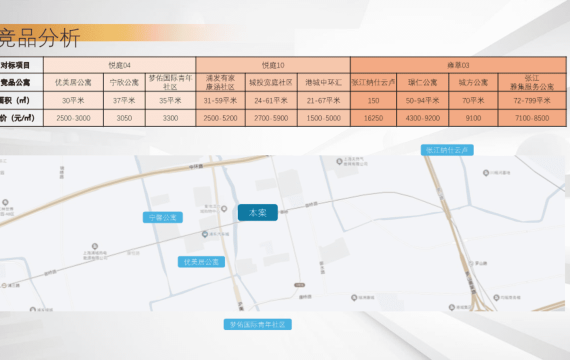Select the 港城中环汇 table cell
The width and height of the screenshot is (570, 360).
click(324, 83)
